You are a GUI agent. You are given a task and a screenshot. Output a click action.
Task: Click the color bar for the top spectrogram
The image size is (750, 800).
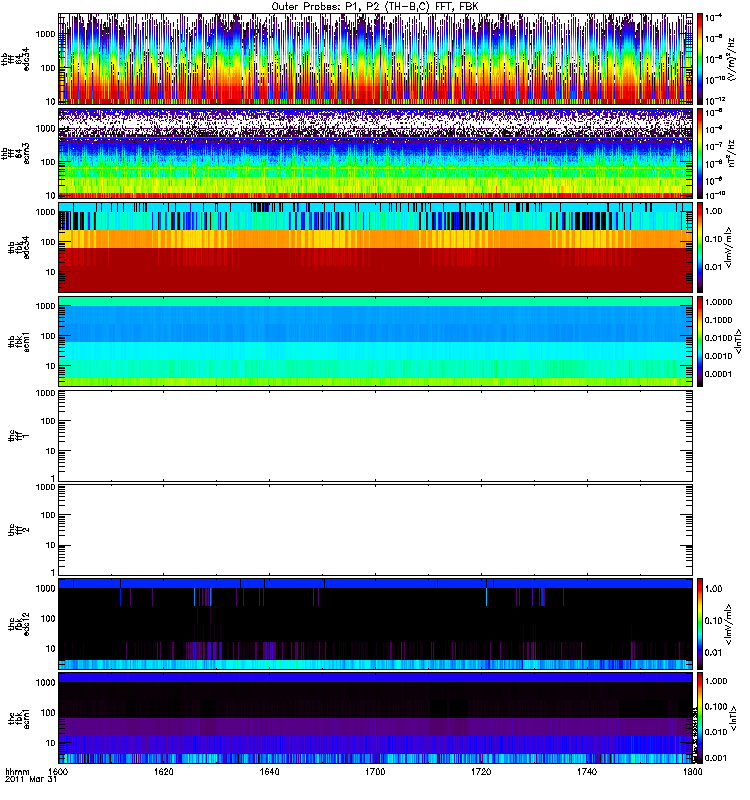[x=701, y=59]
